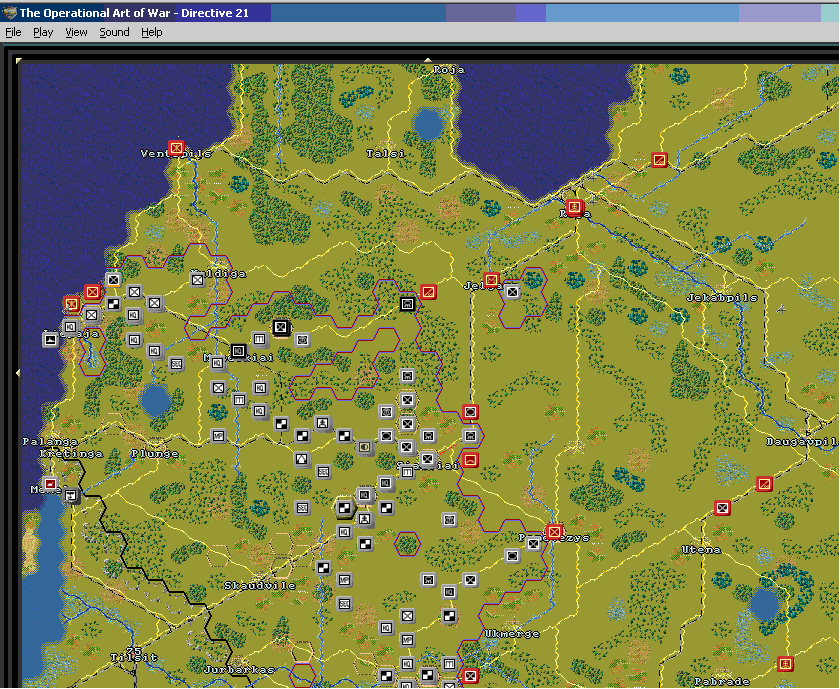Screen dimensions: 840x689
Task: Select the red armor unit northeast of Siauliai
Action: coord(470,411)
